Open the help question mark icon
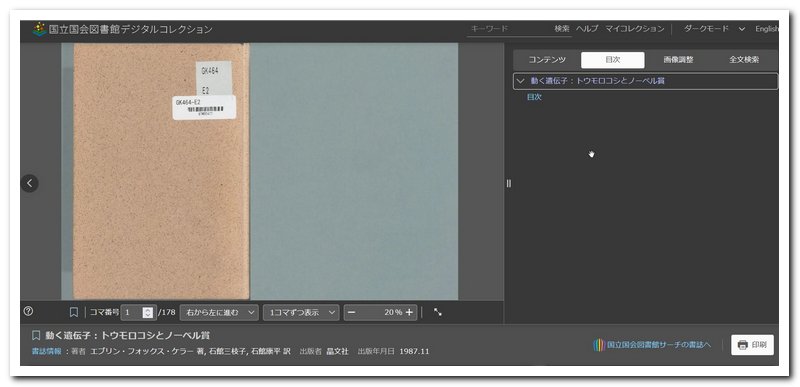Screen dimensions: 800x387 click(29, 311)
